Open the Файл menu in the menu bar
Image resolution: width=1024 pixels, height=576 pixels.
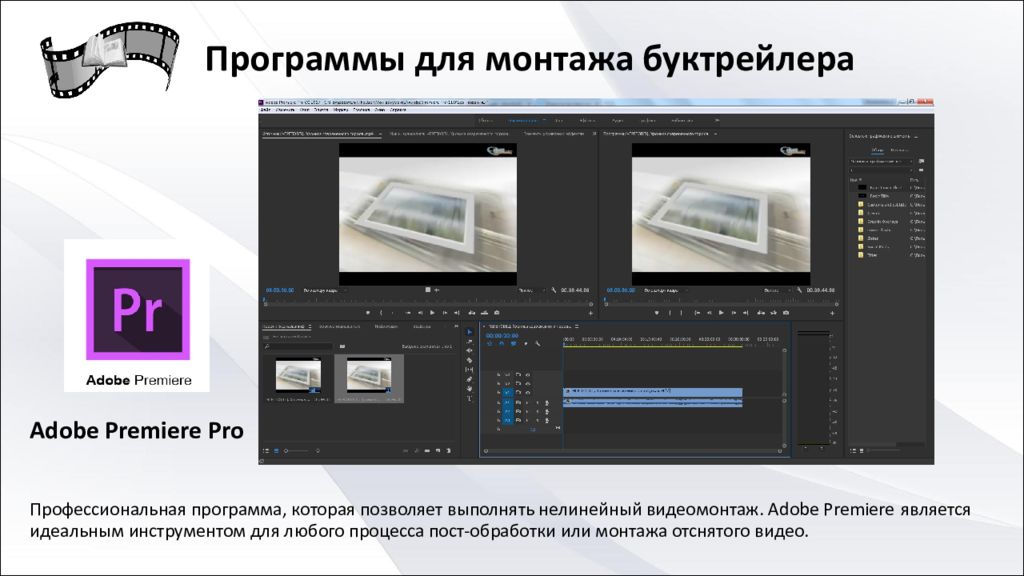tap(266, 110)
